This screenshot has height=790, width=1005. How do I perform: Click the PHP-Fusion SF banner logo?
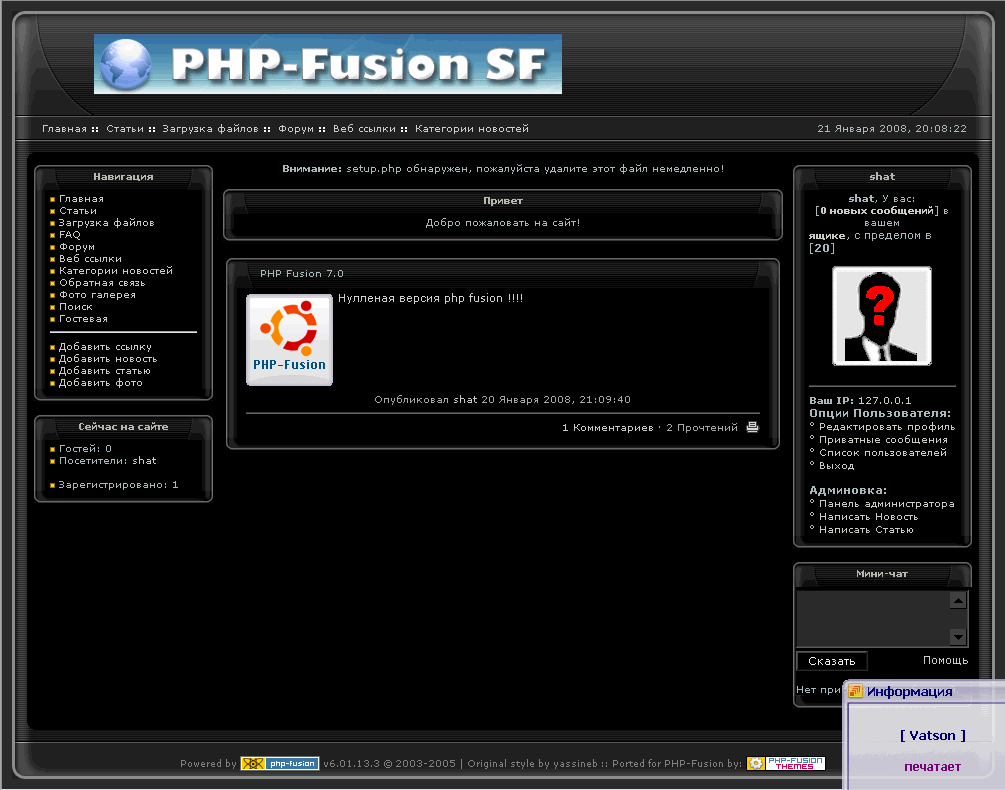(x=328, y=64)
